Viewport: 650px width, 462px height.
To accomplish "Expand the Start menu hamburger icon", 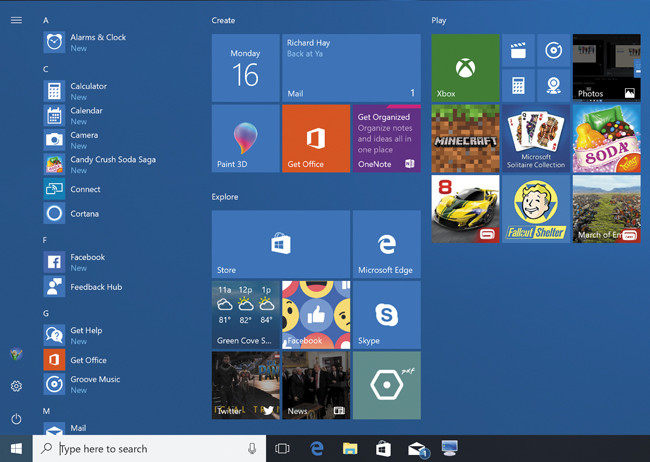I will 16,20.
